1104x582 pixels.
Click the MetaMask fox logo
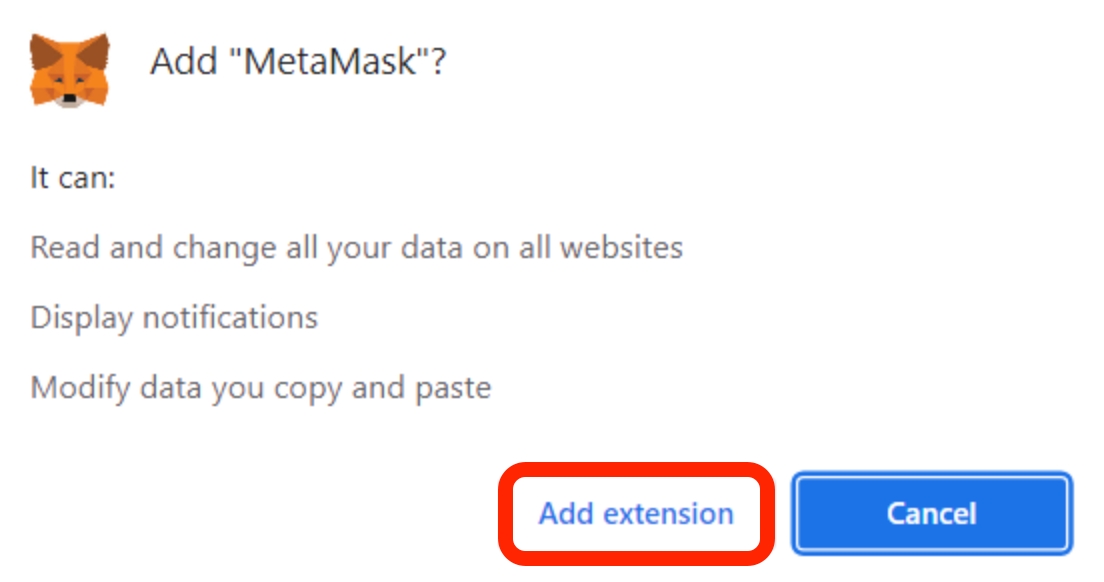[69, 69]
